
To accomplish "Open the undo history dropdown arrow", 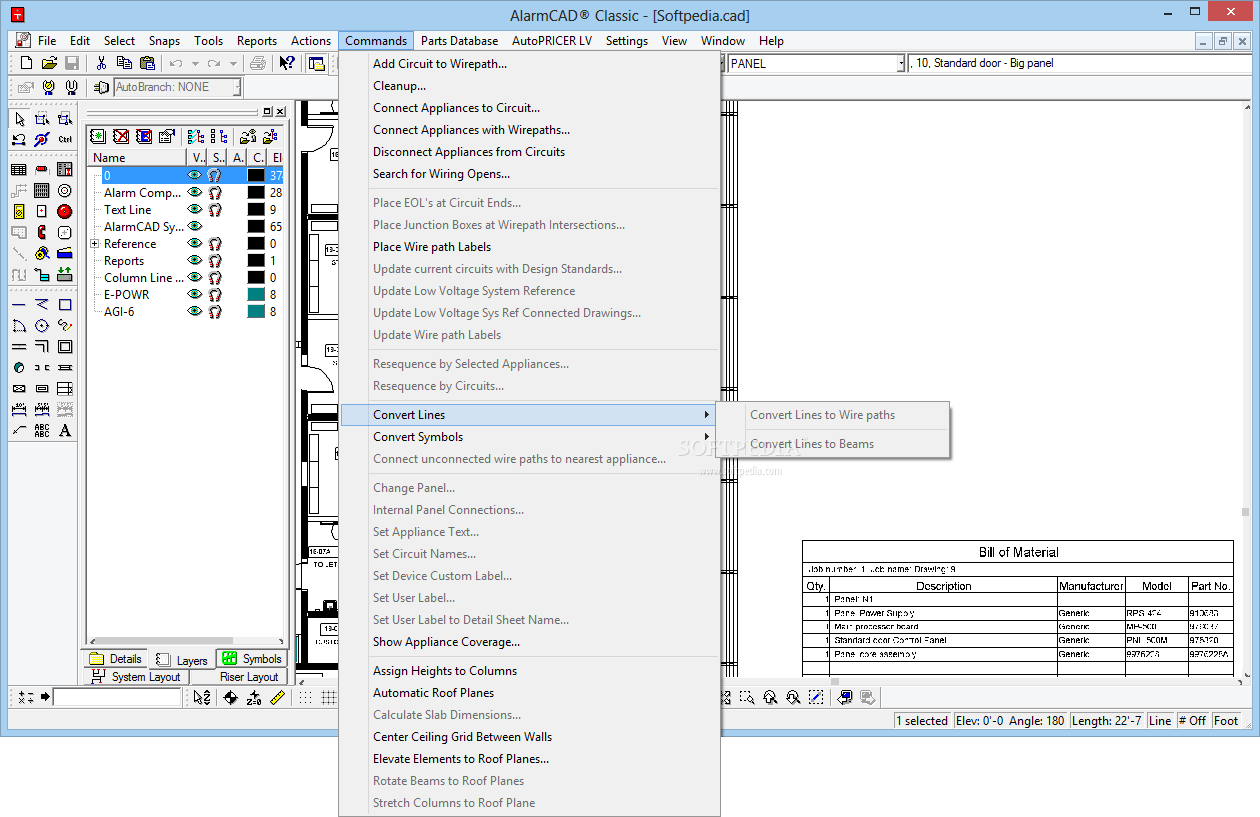I will [x=194, y=63].
